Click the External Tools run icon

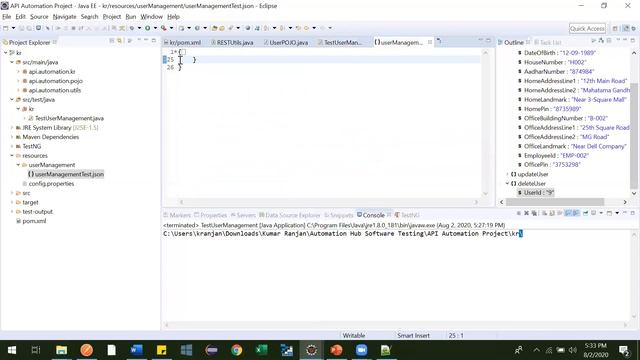[x=163, y=28]
